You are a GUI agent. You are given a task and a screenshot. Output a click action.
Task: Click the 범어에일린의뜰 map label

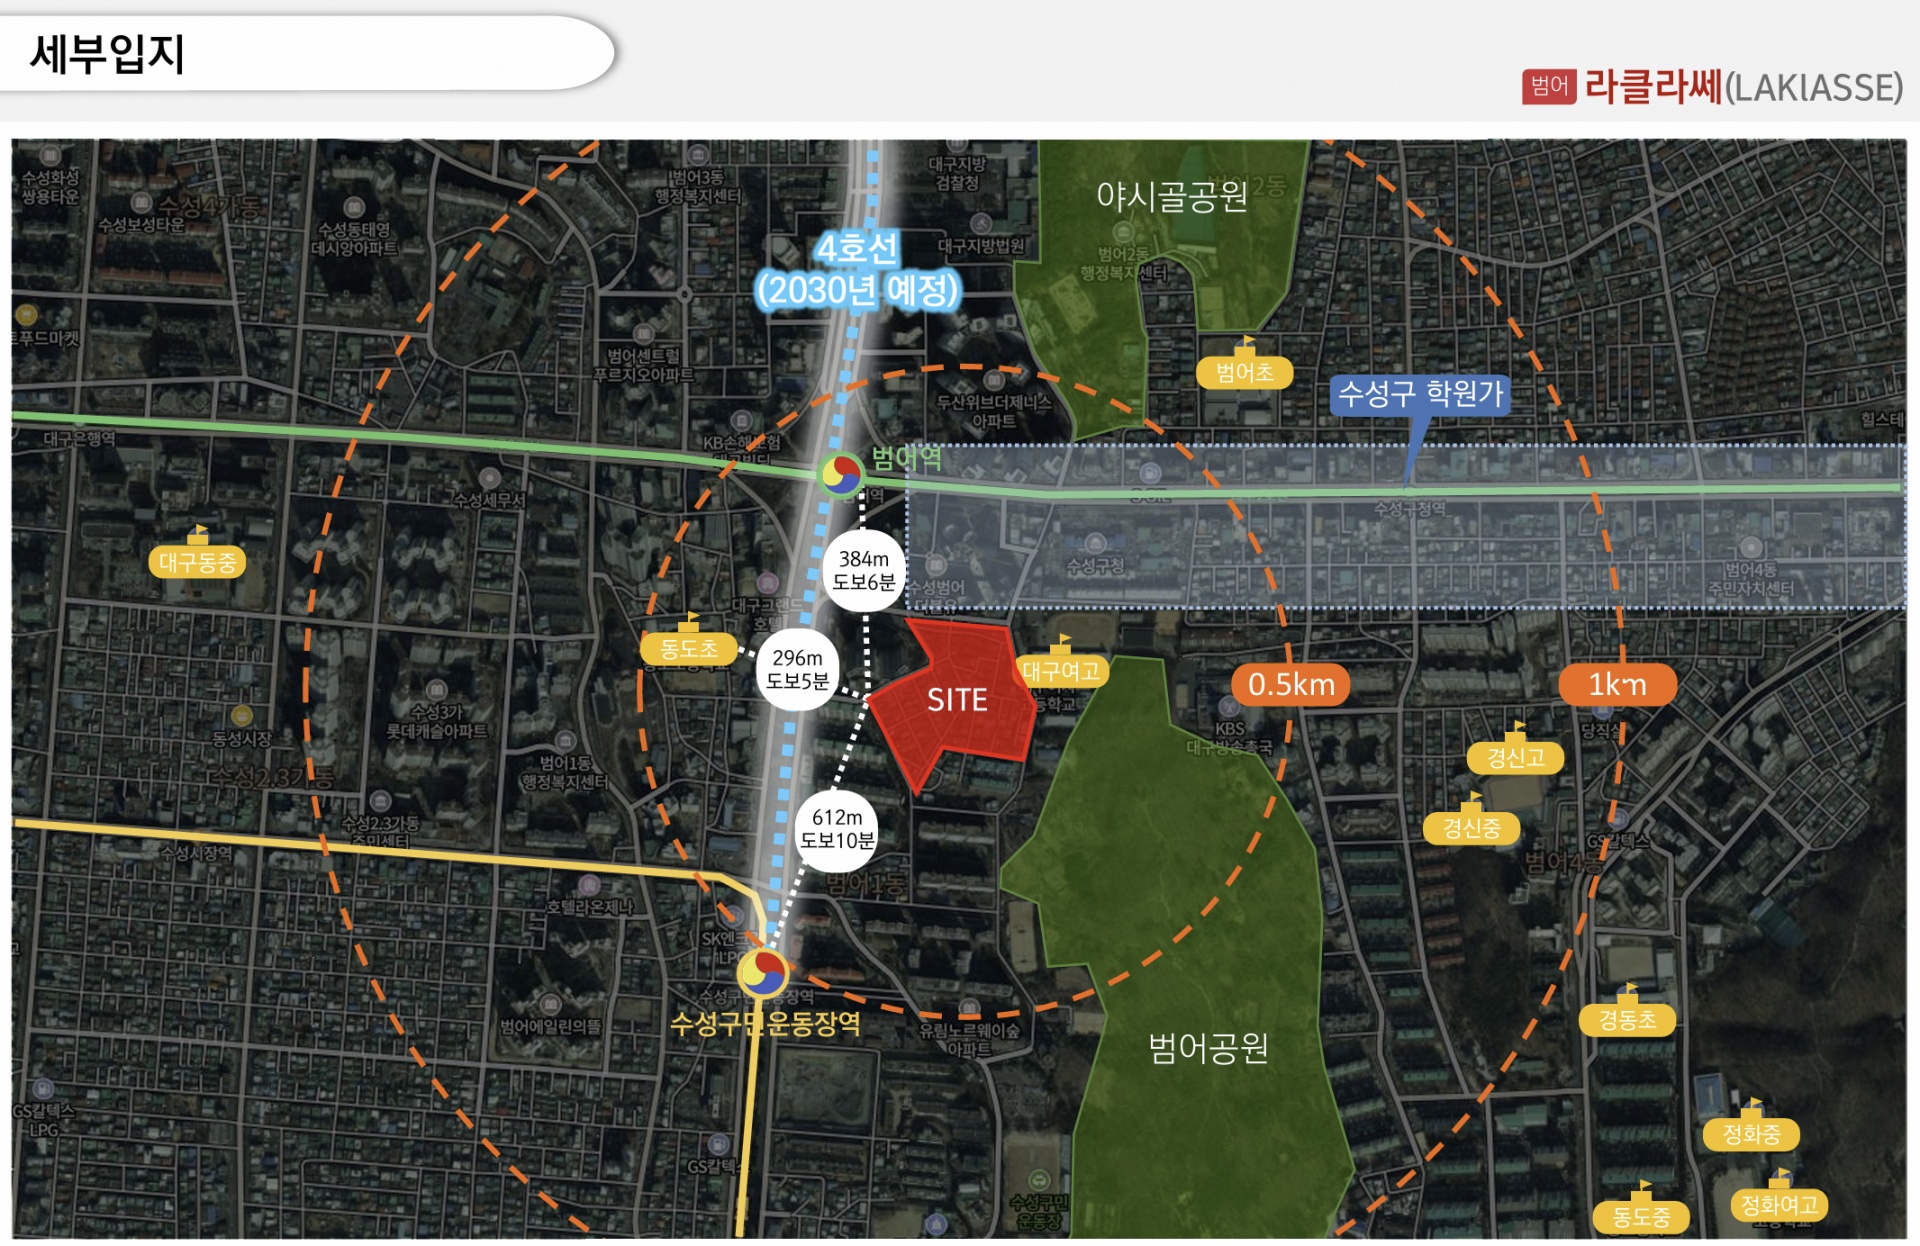point(550,1027)
